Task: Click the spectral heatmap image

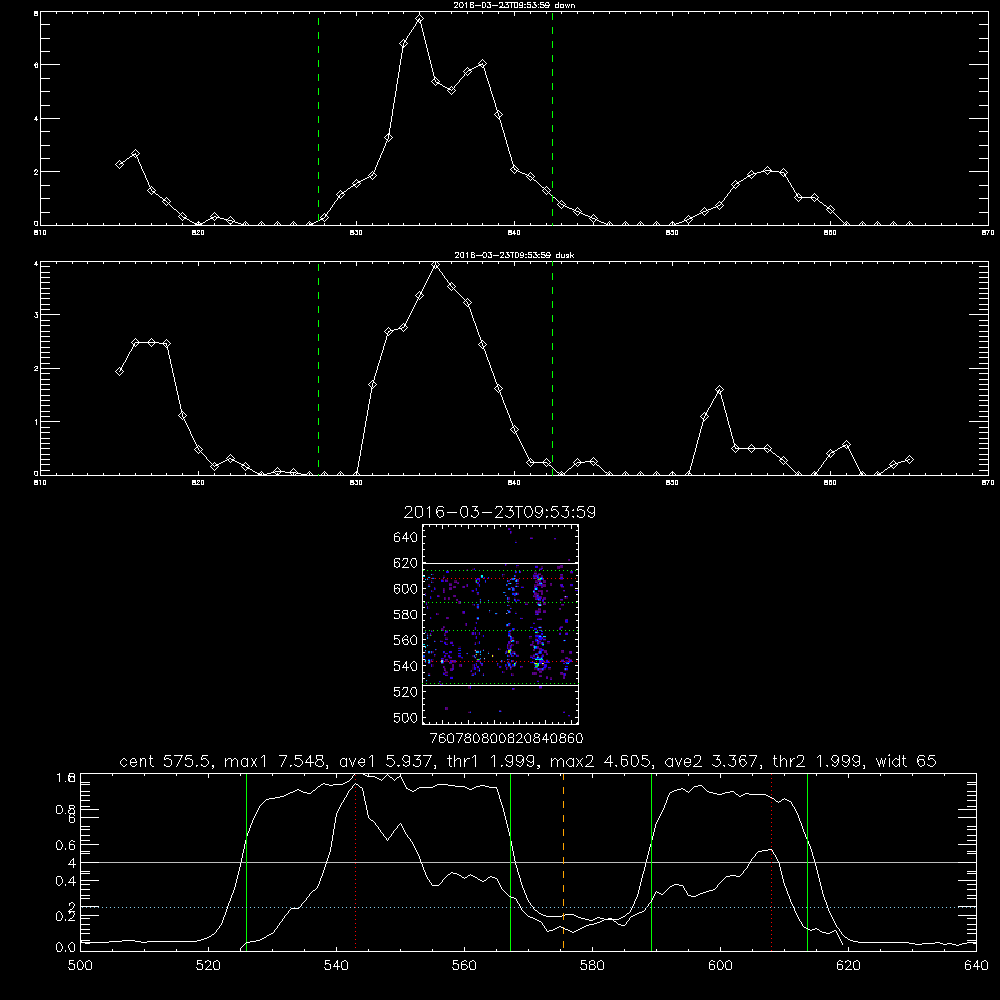Action: point(500,624)
